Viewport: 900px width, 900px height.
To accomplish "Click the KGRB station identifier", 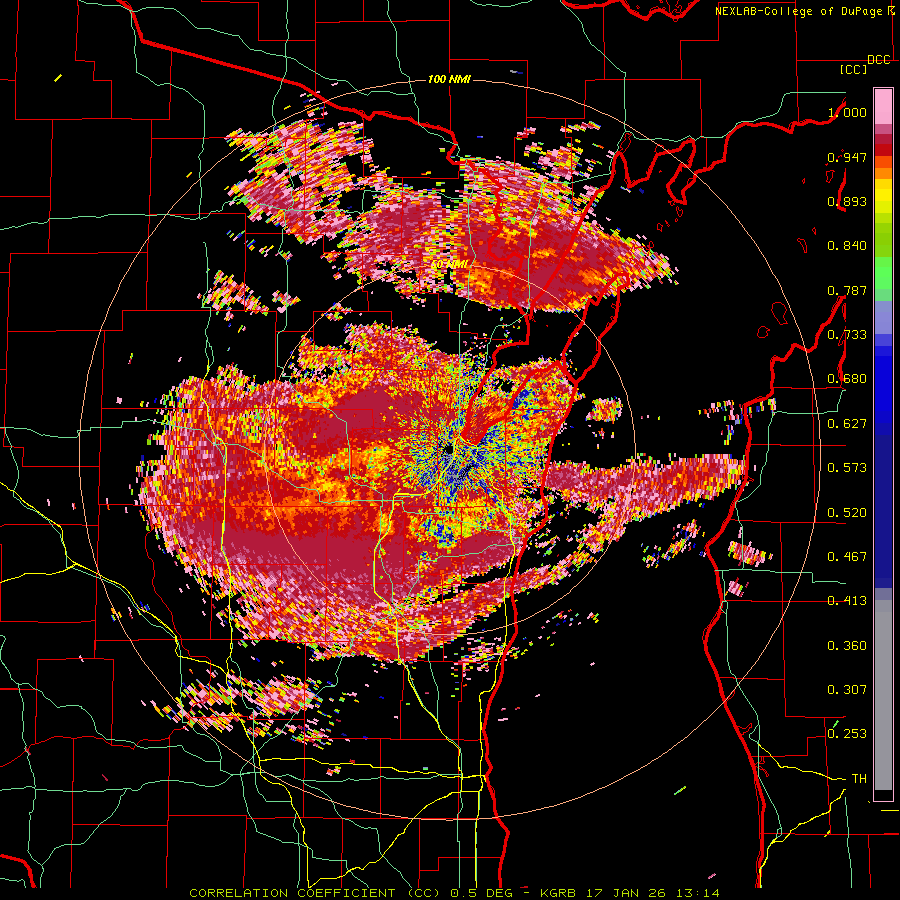I will [558, 893].
